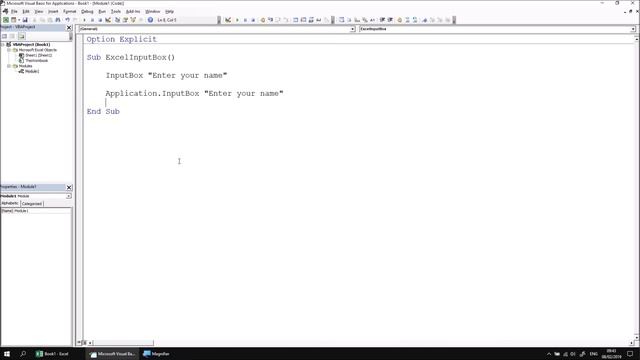The width and height of the screenshot is (640, 360).
Task: Open the Insert menu
Action: tap(53, 11)
